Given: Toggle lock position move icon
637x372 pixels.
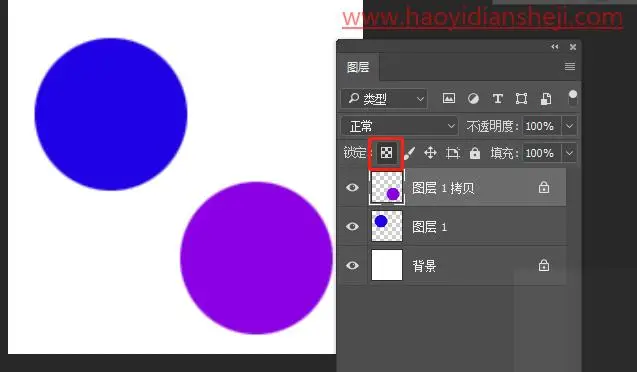Looking at the screenshot, I should (430, 153).
